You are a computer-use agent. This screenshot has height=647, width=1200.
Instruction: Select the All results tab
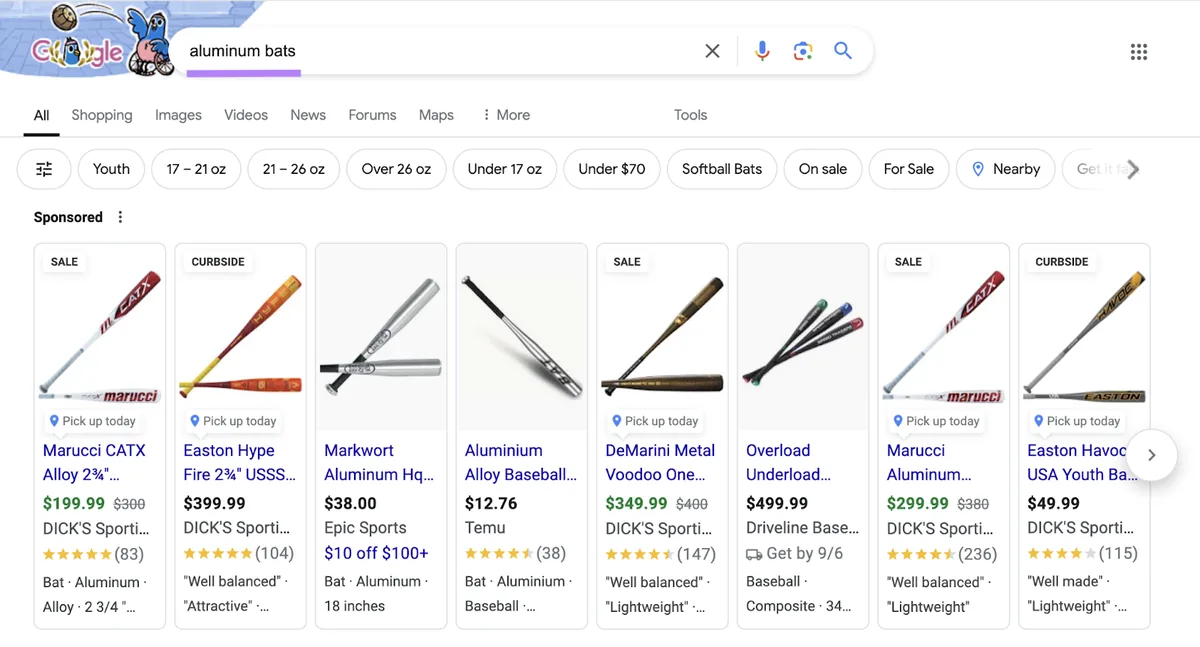41,115
